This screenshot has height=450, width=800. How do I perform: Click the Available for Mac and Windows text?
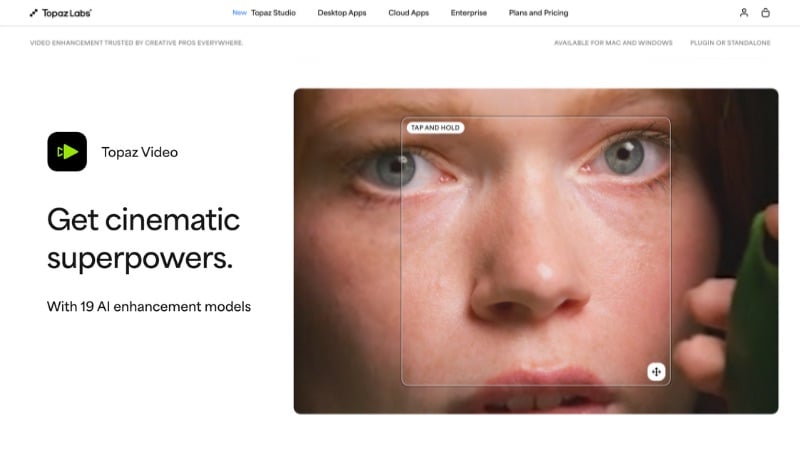[x=613, y=43]
